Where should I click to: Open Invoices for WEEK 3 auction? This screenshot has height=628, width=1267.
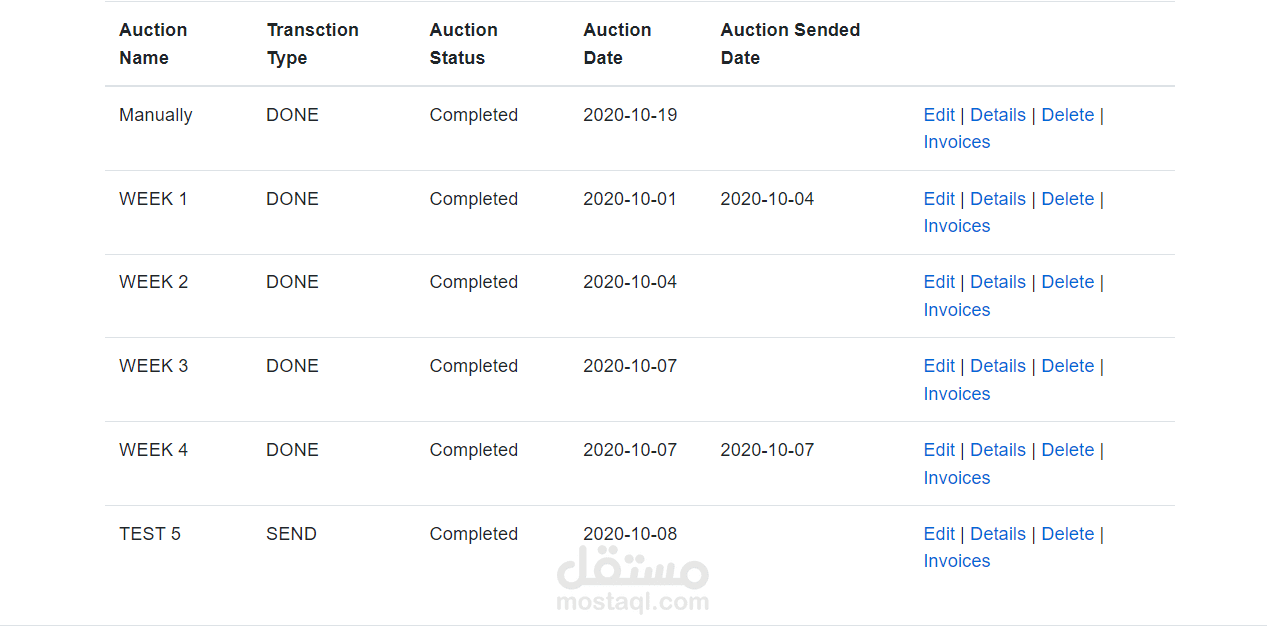956,394
